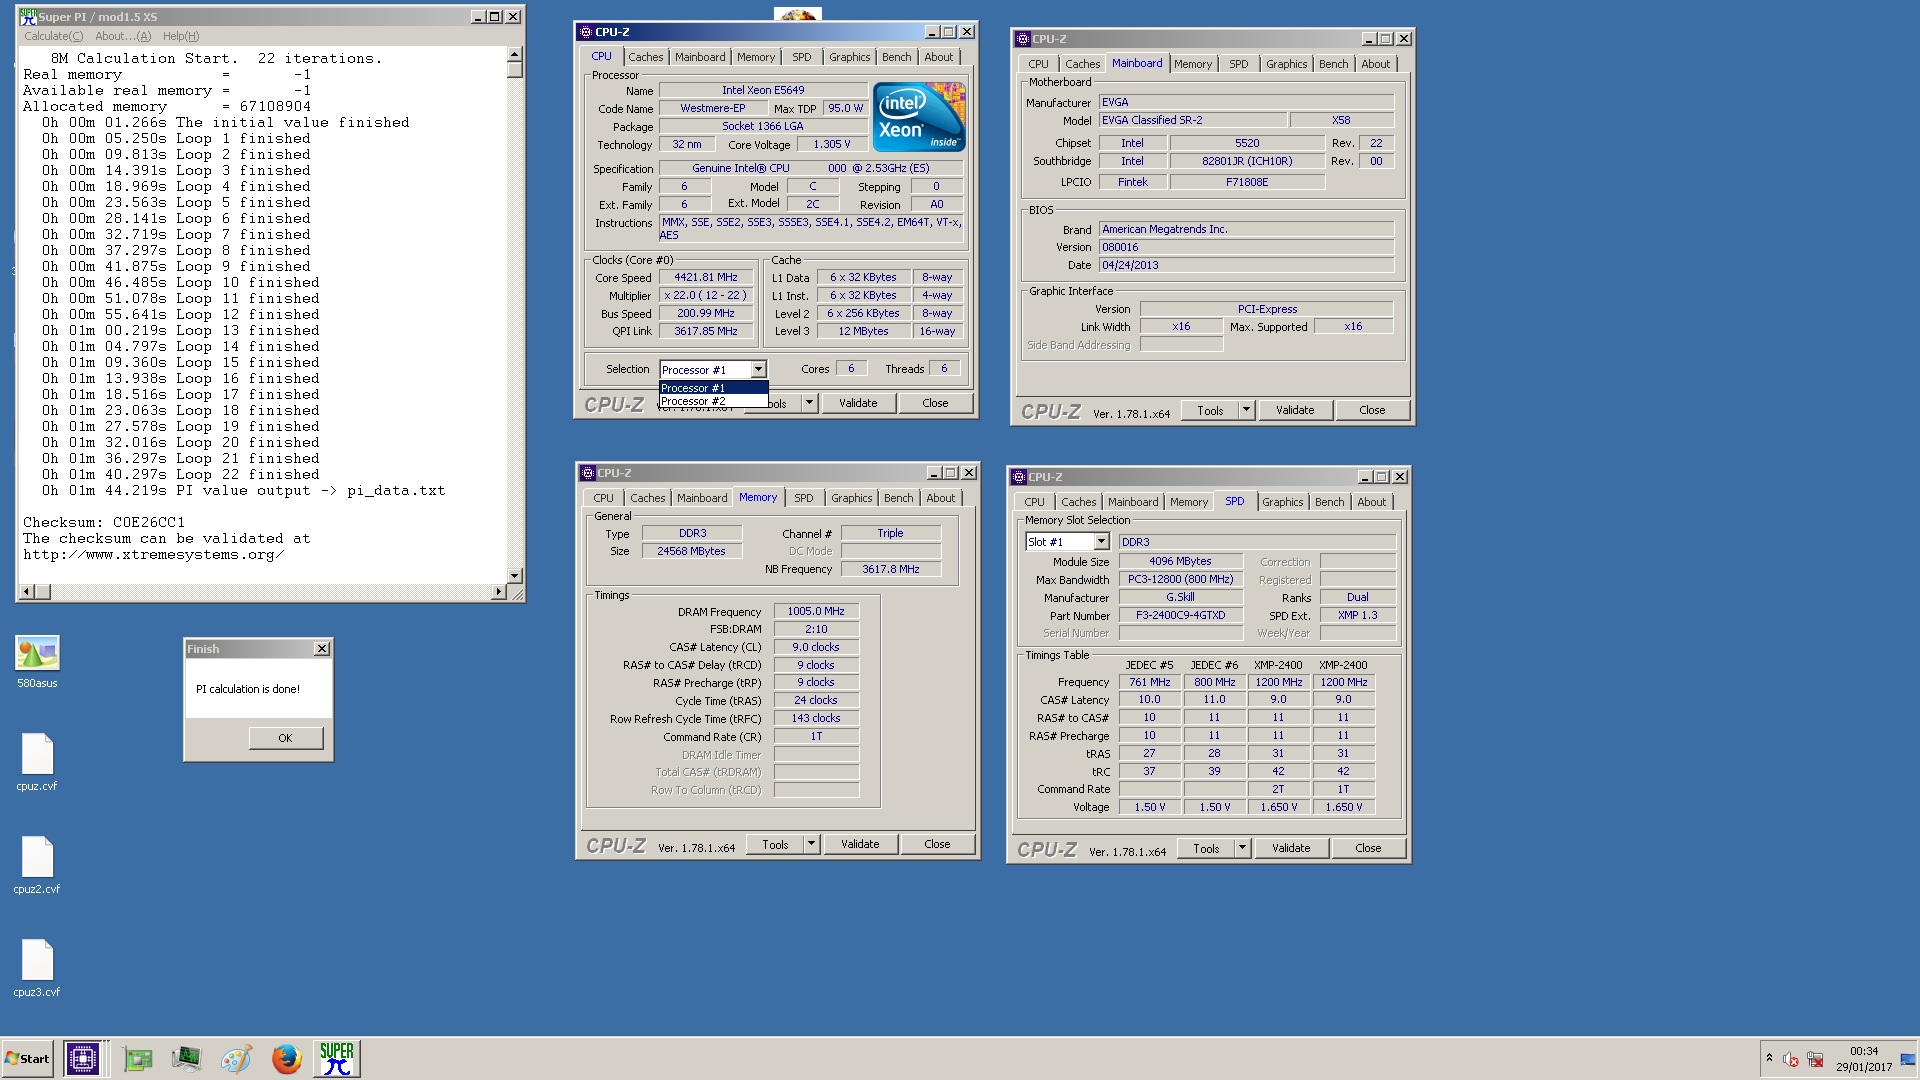Click the CPU-Z taskbar icon

coord(82,1058)
